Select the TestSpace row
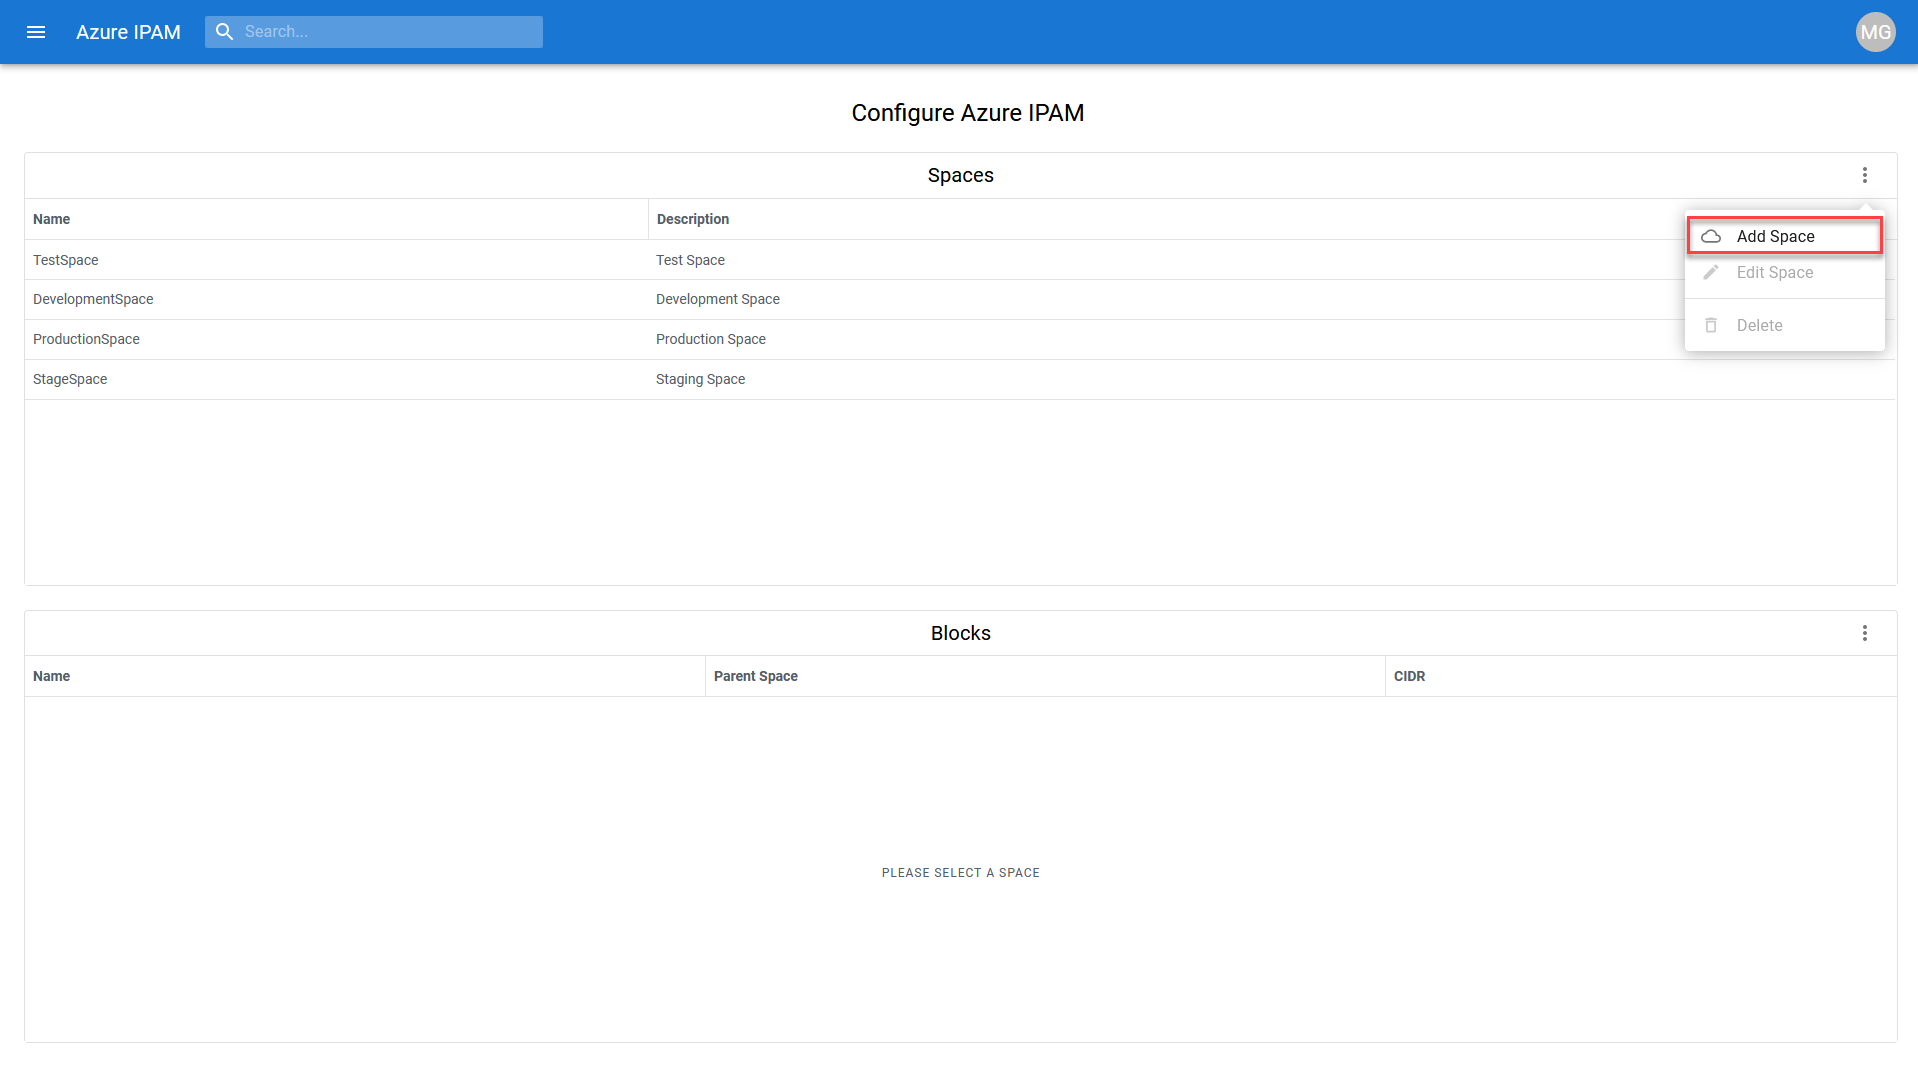 [960, 260]
